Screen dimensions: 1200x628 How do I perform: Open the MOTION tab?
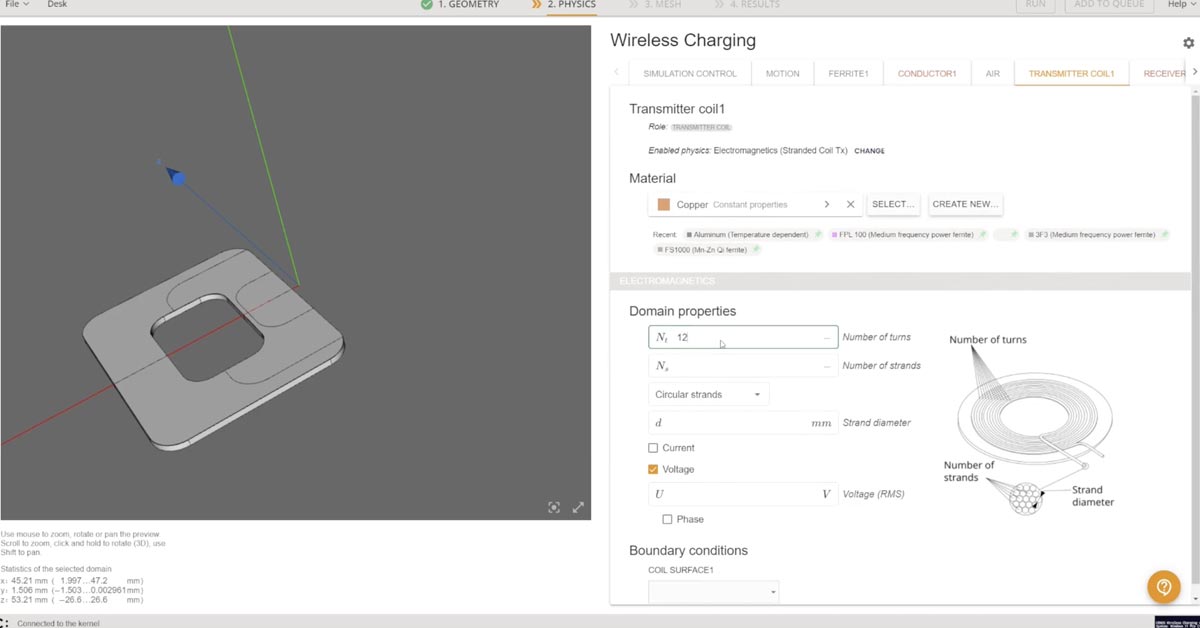[x=783, y=72]
